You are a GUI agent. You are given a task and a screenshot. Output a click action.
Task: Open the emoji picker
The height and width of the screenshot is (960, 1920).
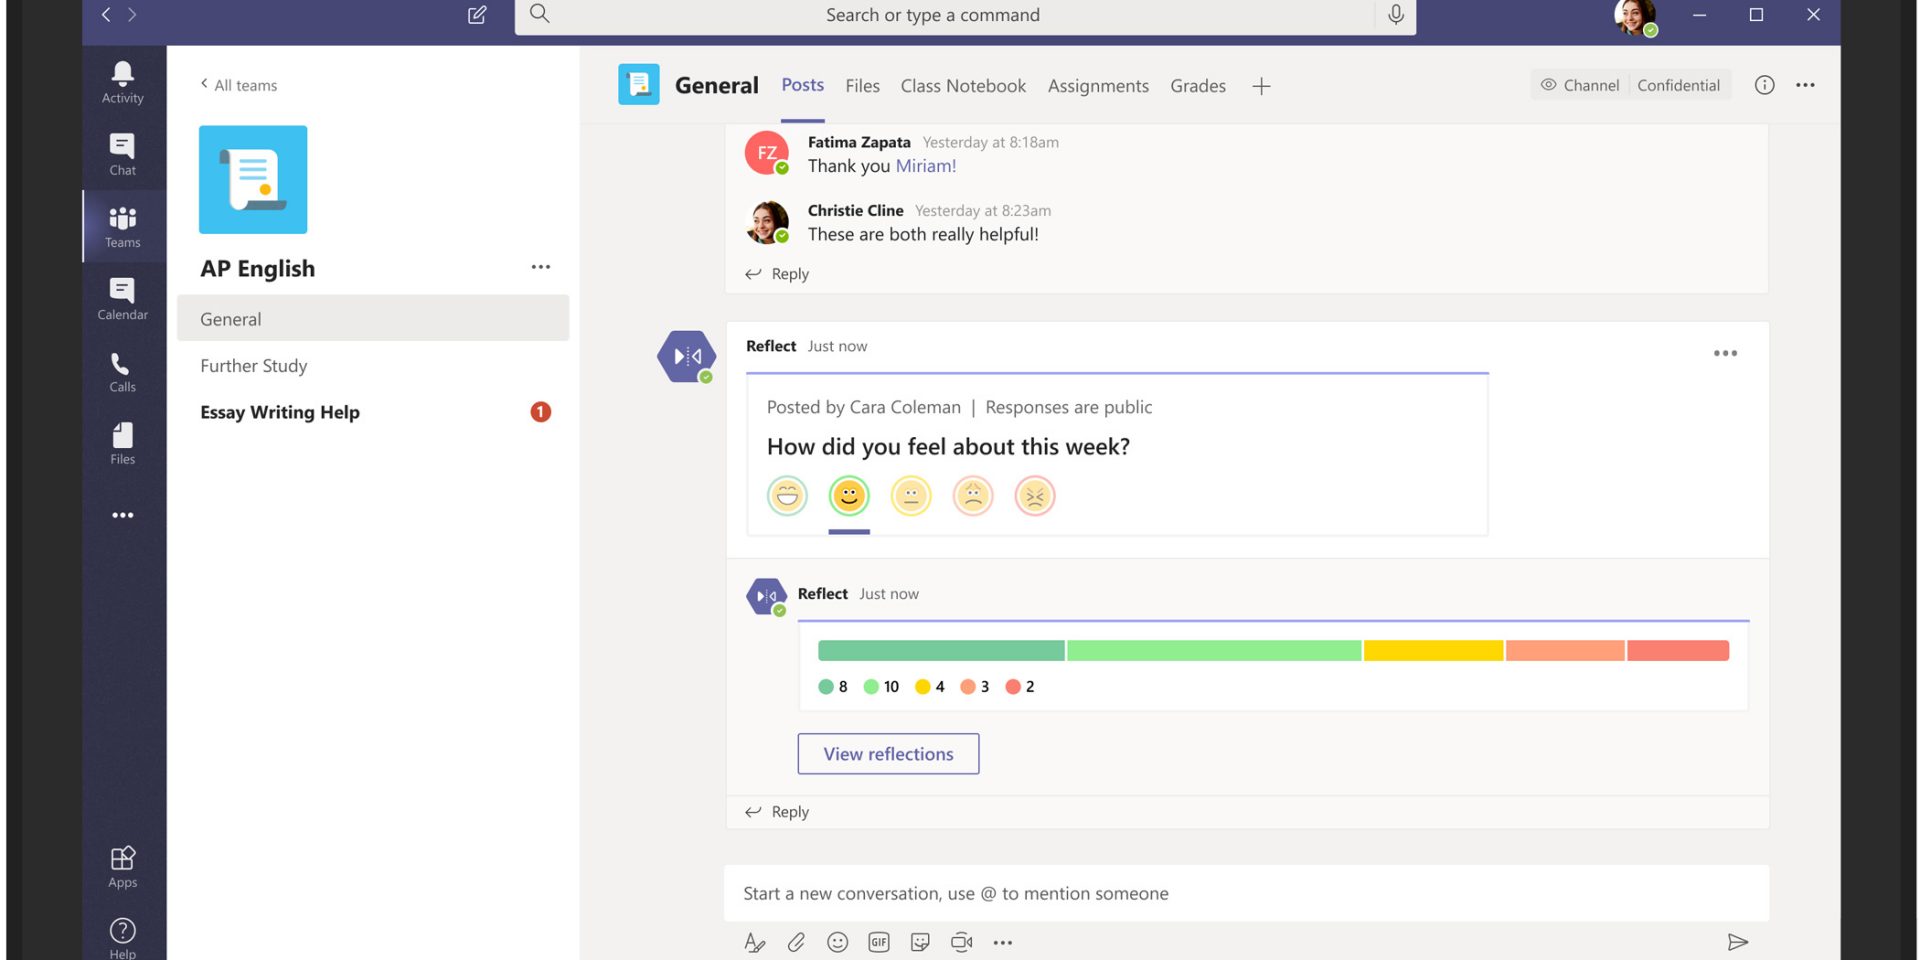click(x=838, y=942)
